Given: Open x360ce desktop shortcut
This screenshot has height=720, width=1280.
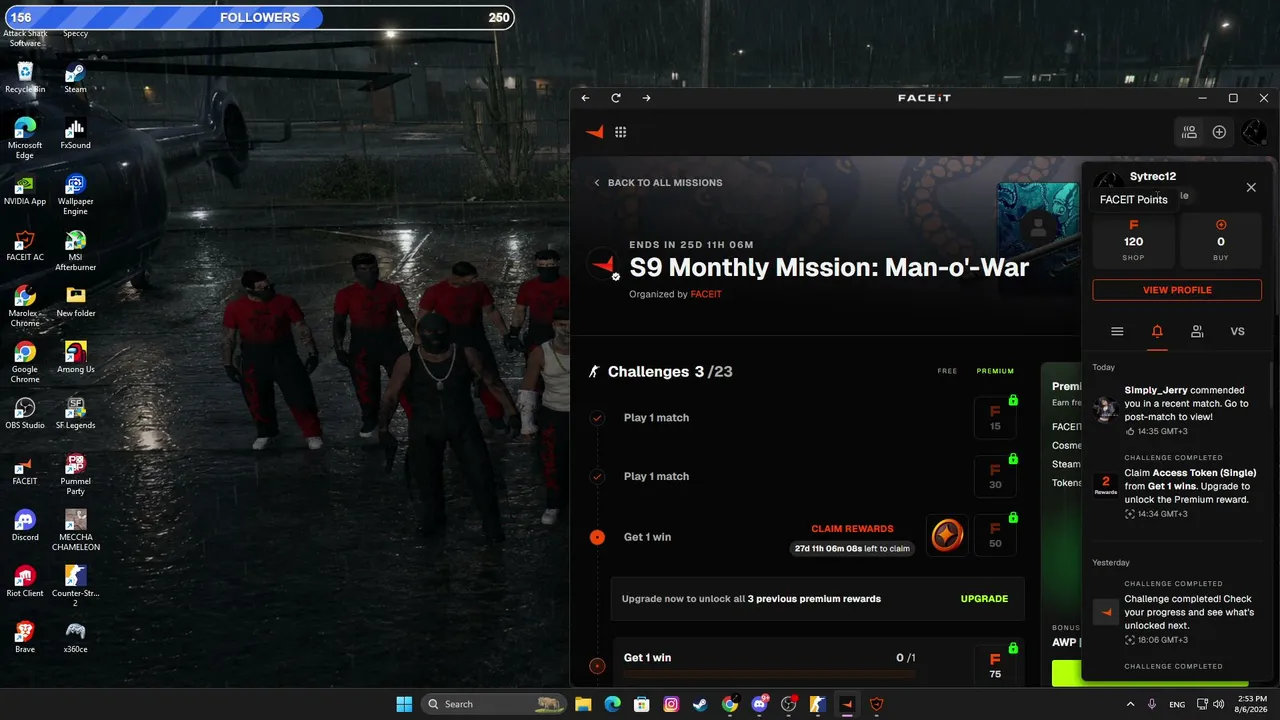Looking at the screenshot, I should click(x=75, y=638).
